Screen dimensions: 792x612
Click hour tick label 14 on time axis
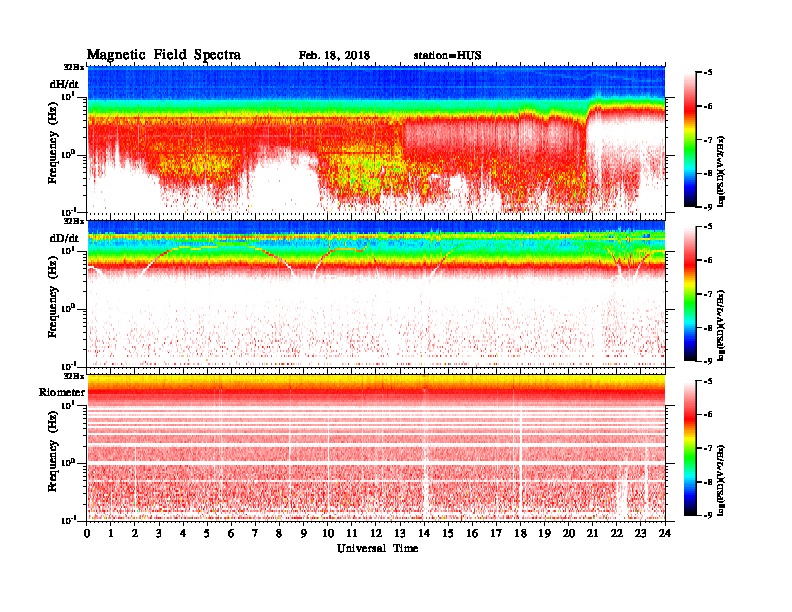pyautogui.click(x=424, y=533)
